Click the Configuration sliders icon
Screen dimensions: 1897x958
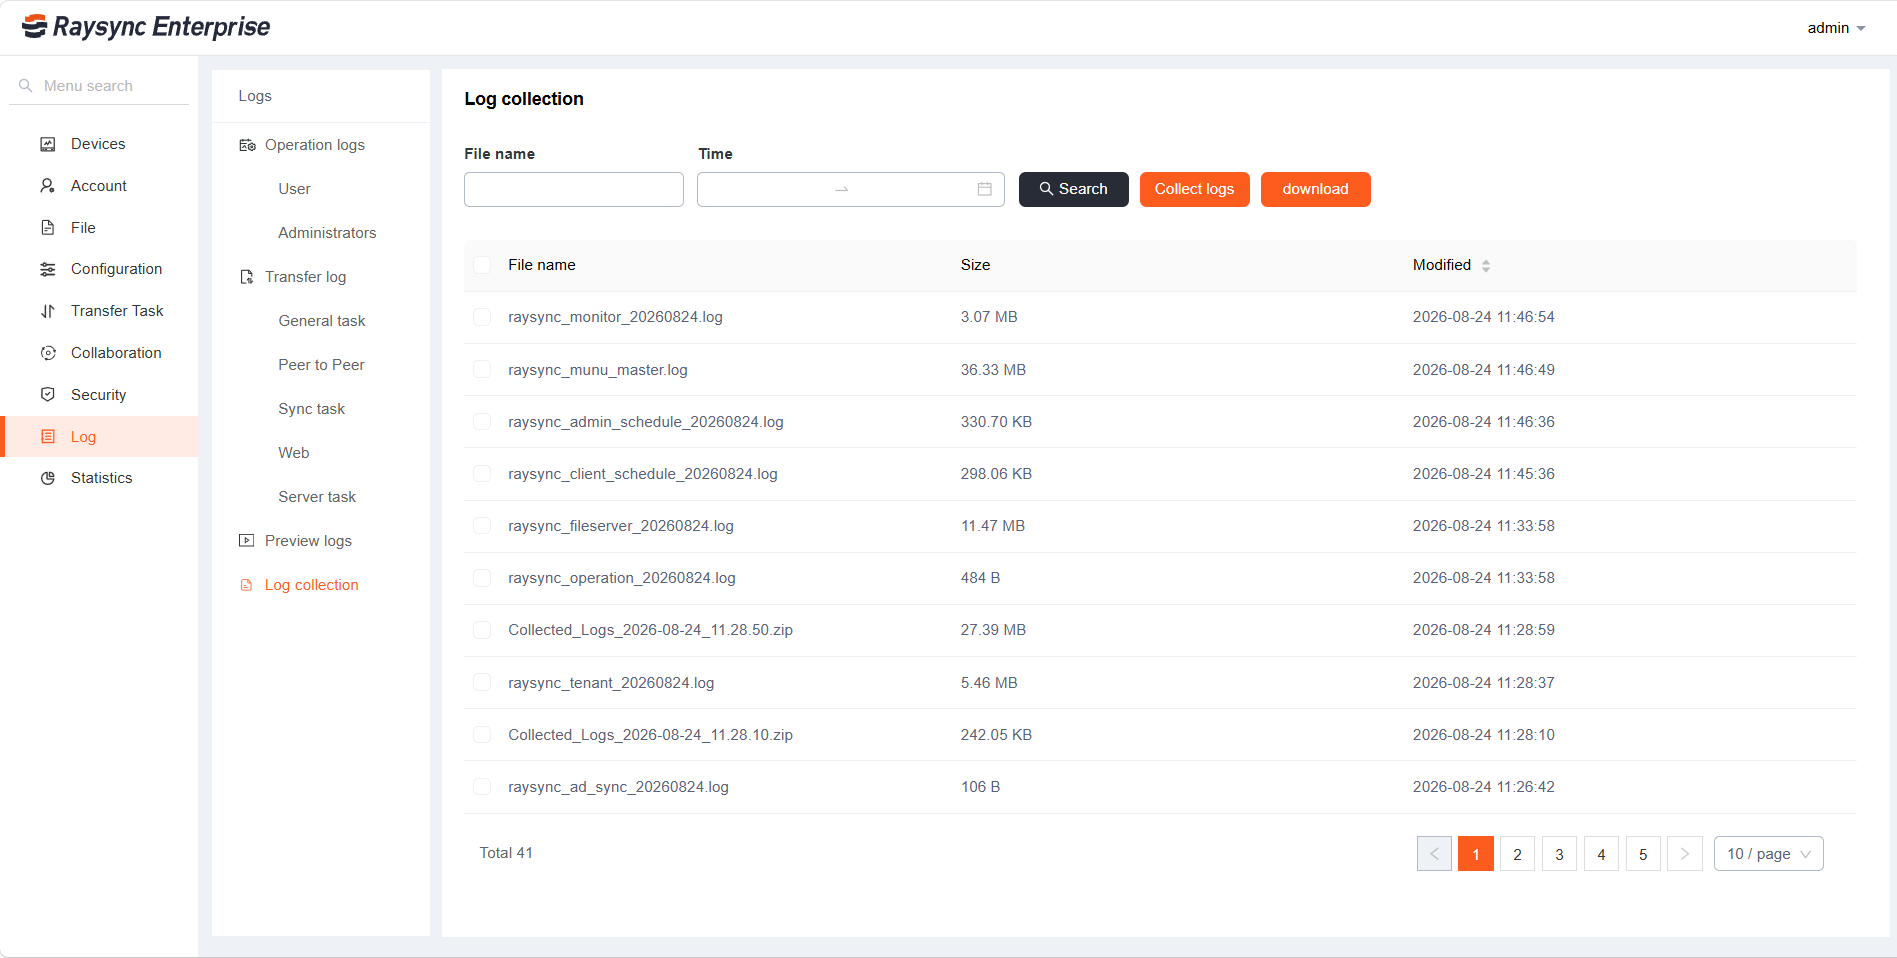point(47,269)
